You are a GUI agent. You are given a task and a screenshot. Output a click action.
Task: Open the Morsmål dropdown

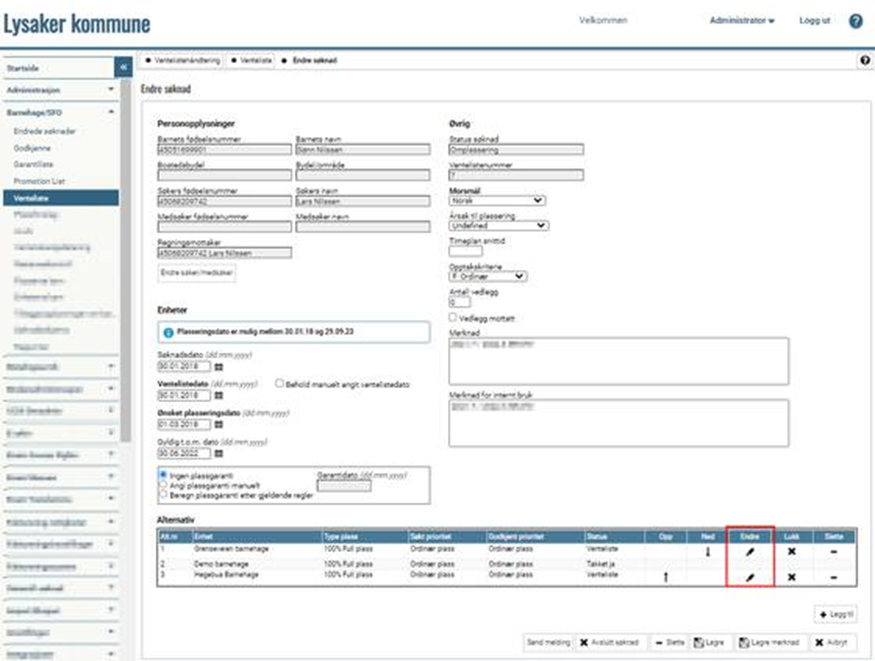pos(497,200)
